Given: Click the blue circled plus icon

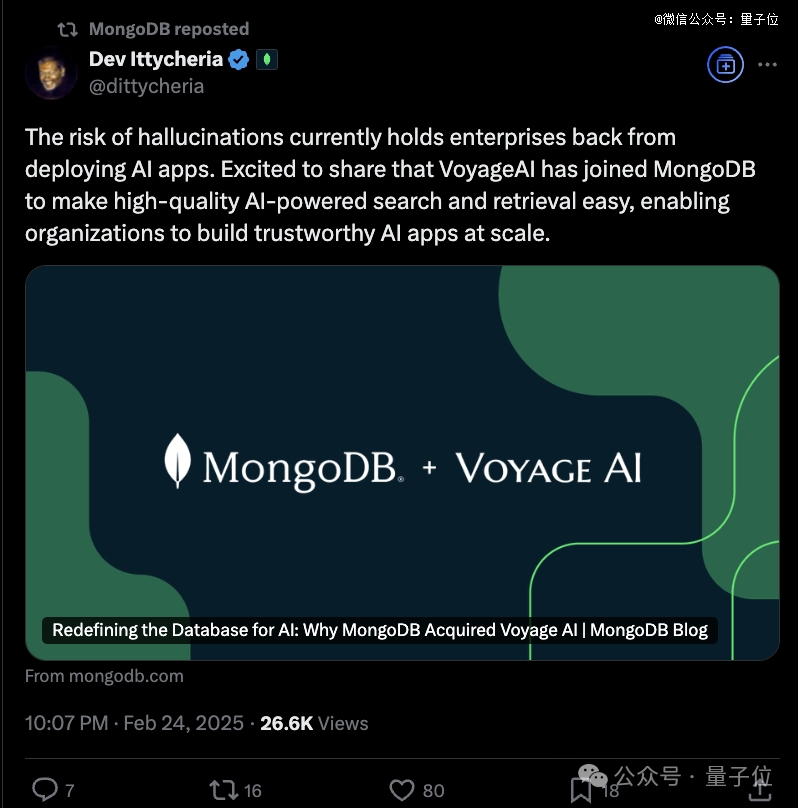Looking at the screenshot, I should (724, 65).
